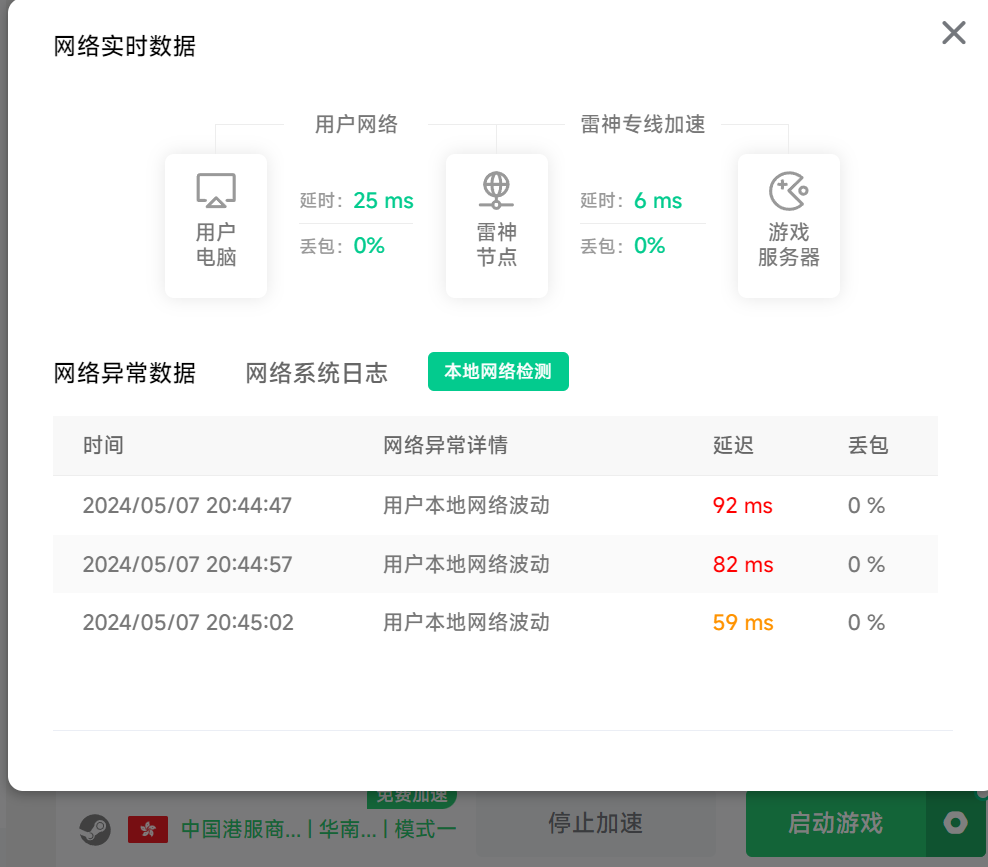Open the 中国港服商 server region selector

[240, 829]
